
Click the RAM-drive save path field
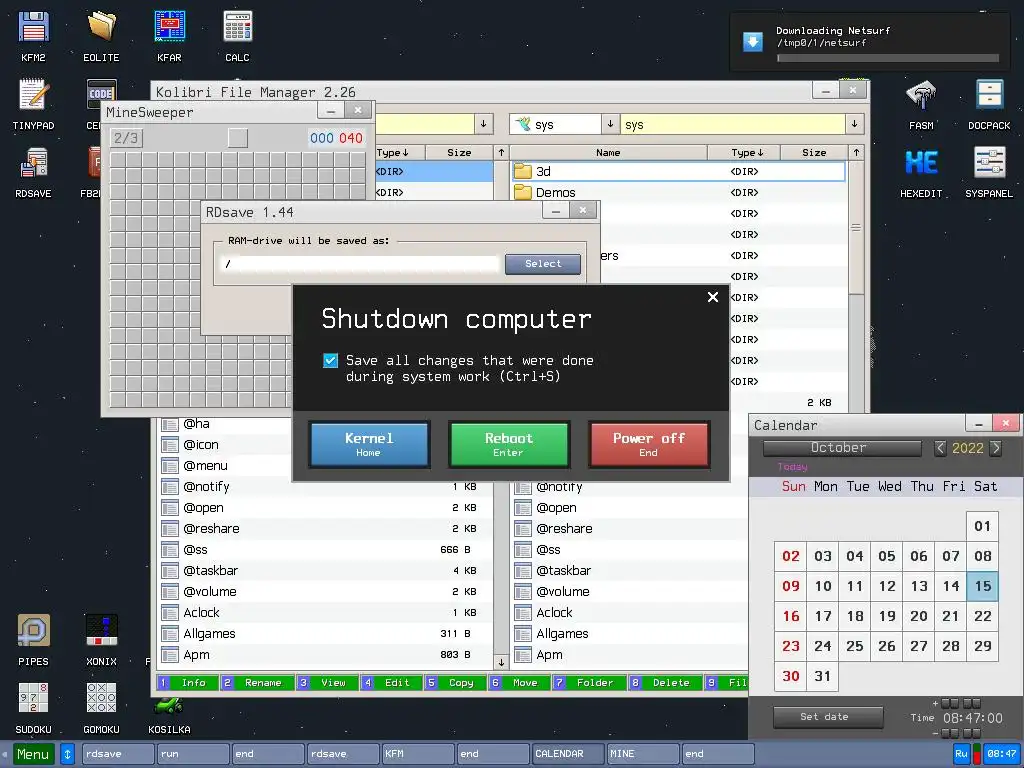(x=360, y=264)
